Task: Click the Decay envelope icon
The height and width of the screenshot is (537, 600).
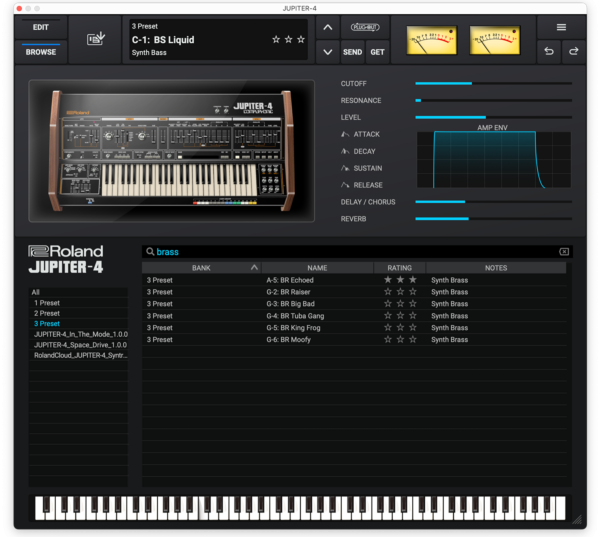Action: 345,151
